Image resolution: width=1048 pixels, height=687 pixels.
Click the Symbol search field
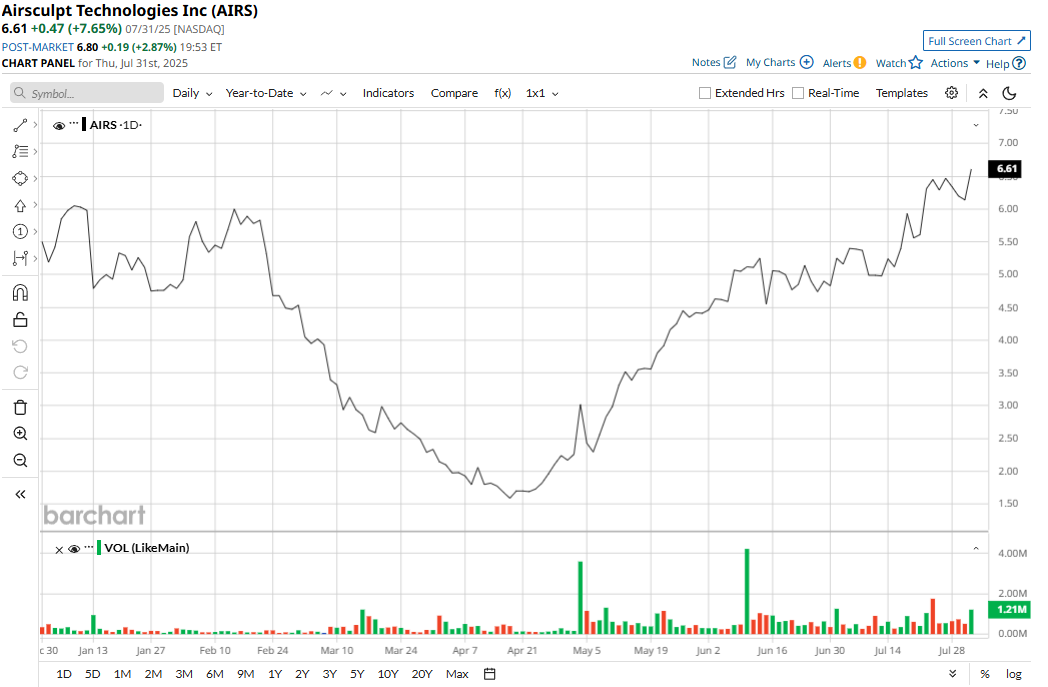coord(87,93)
